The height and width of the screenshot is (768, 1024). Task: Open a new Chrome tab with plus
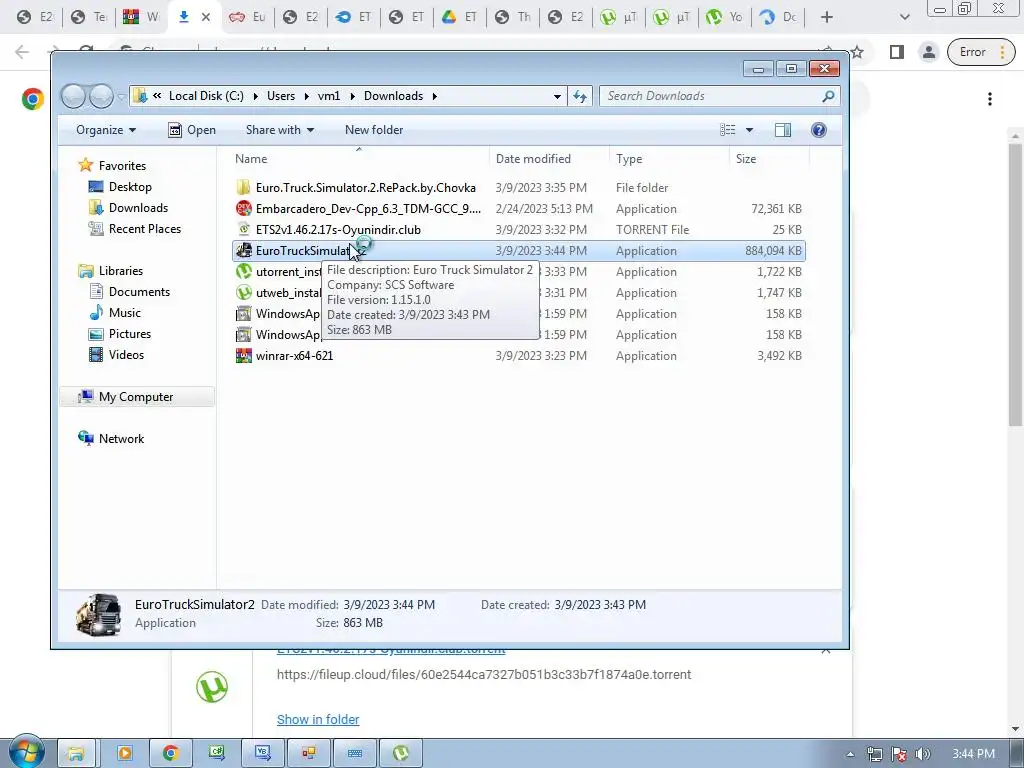coord(827,17)
